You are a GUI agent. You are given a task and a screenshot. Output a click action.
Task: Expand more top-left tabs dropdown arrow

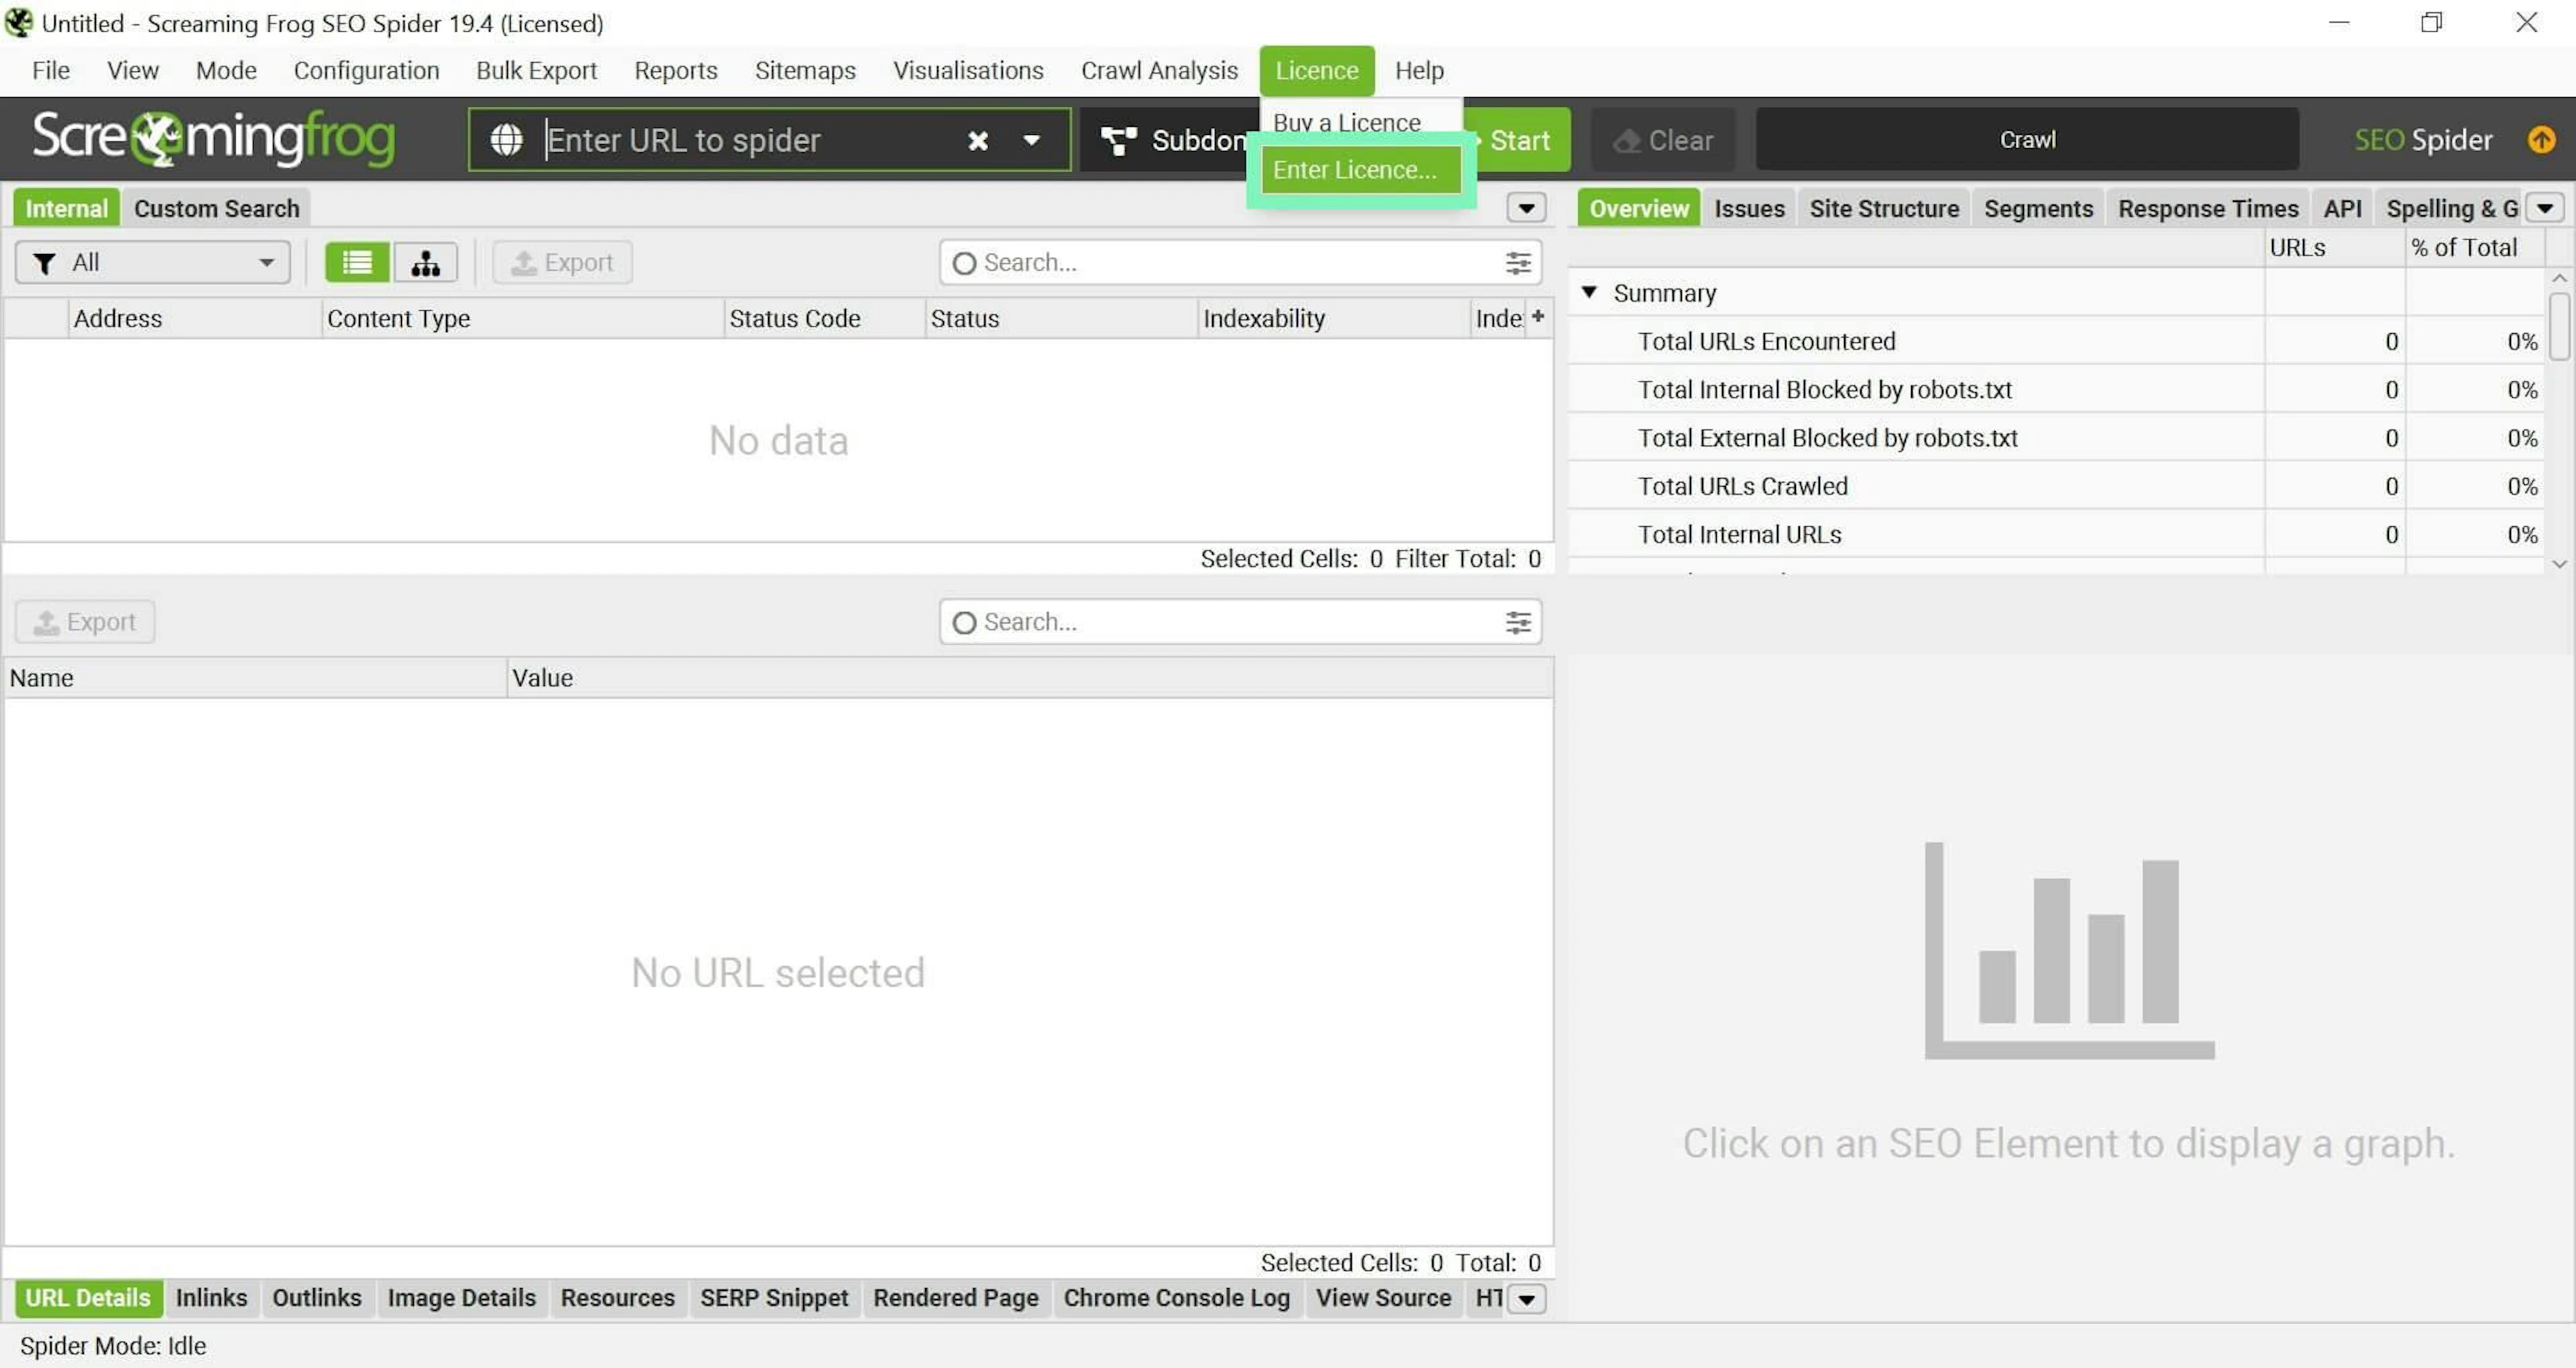tap(1526, 208)
